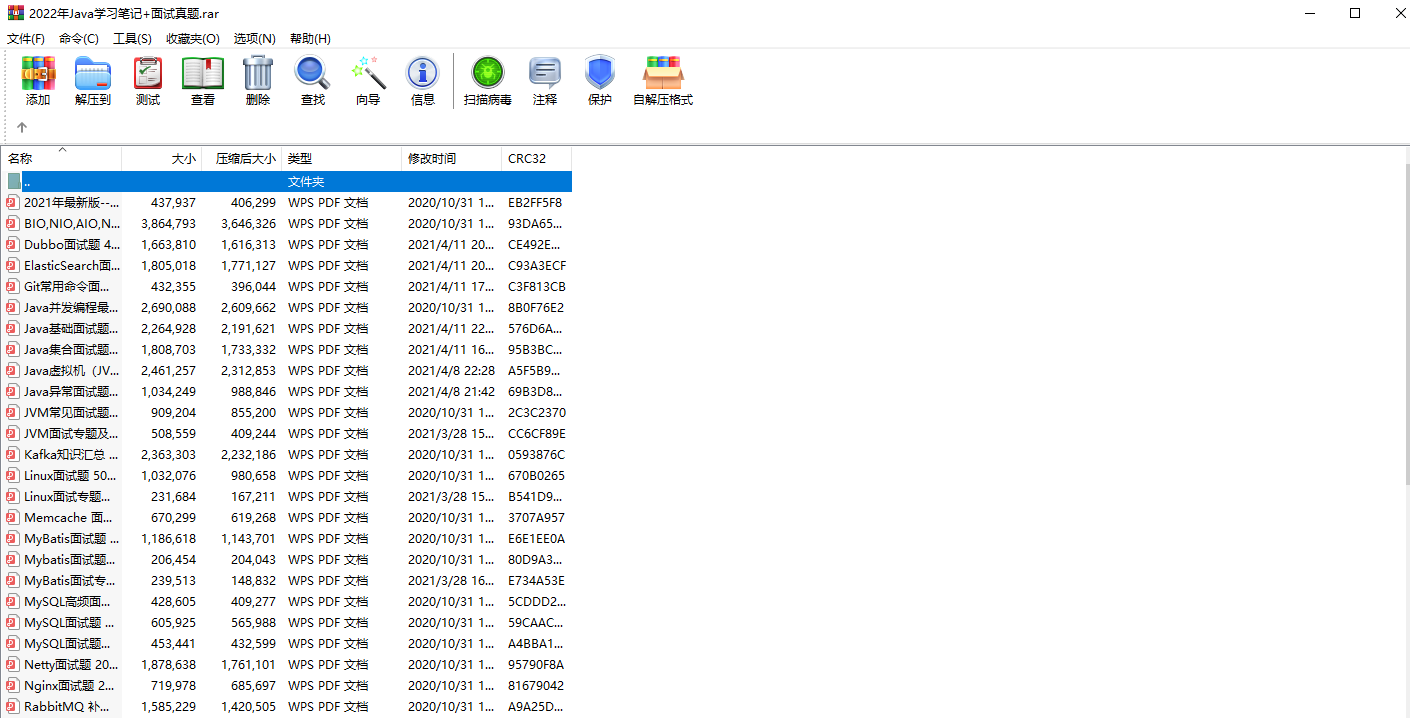The width and height of the screenshot is (1410, 718).
Task: Click CRC32 value EB2FF5F8
Action: coord(536,202)
